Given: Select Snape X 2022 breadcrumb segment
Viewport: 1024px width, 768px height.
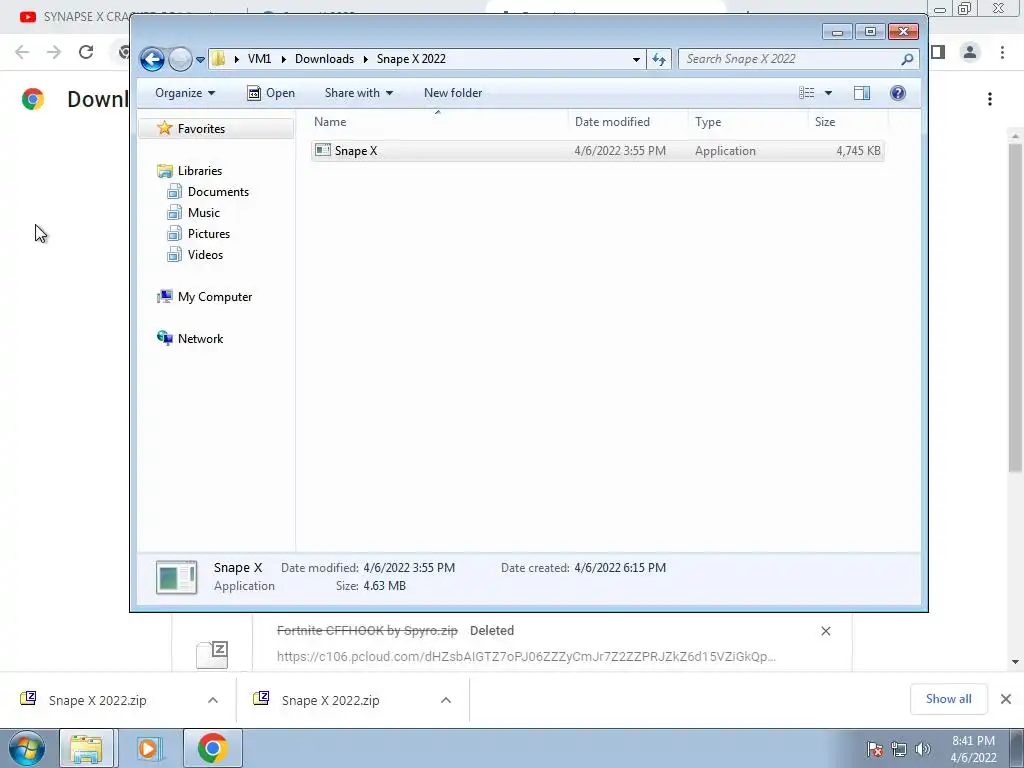Looking at the screenshot, I should pos(411,59).
